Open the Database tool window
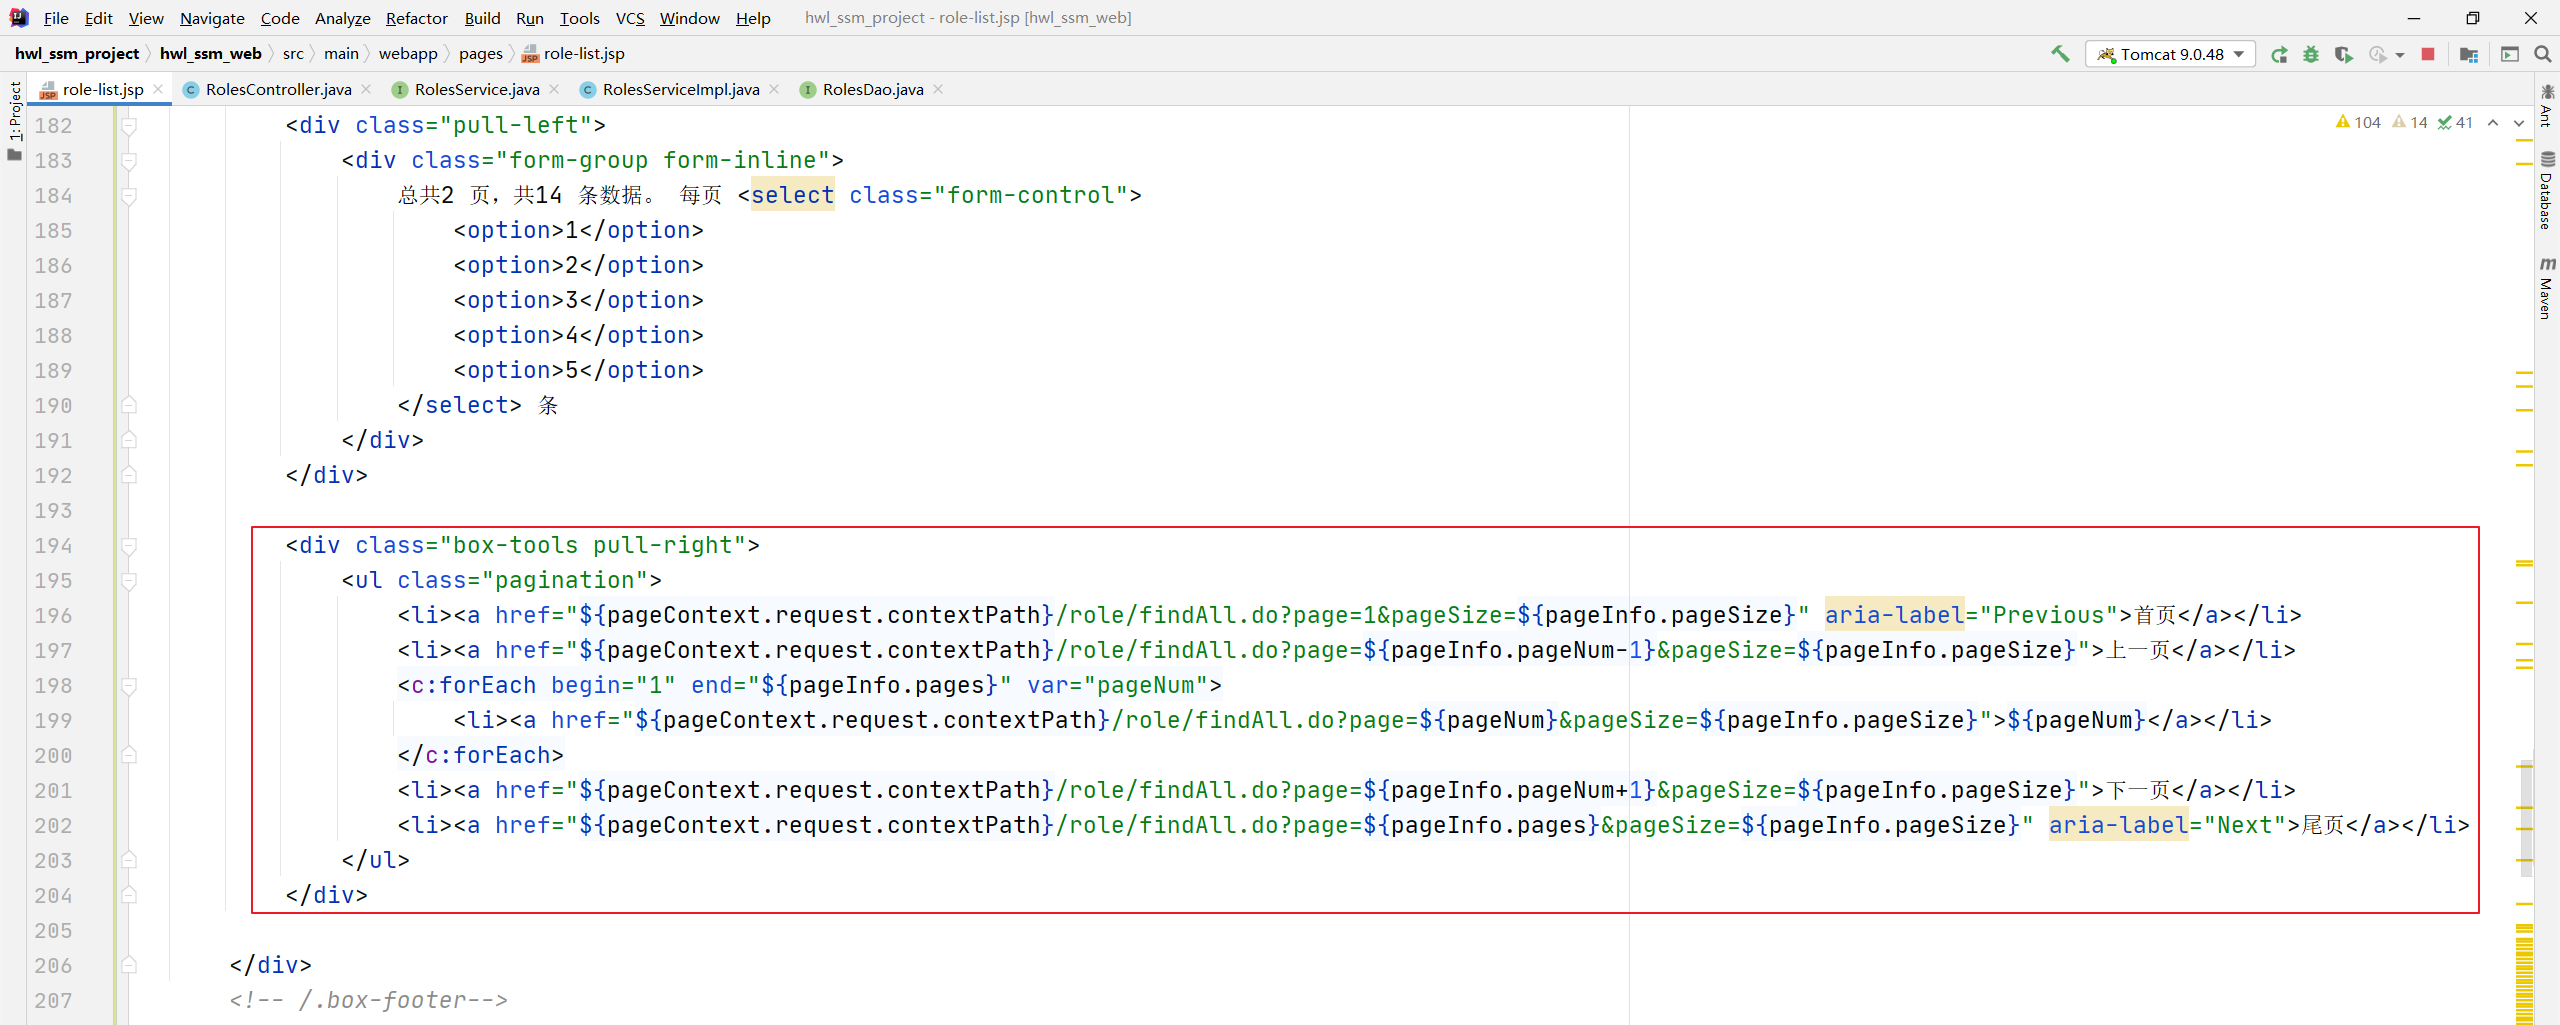2560x1025 pixels. [2547, 191]
